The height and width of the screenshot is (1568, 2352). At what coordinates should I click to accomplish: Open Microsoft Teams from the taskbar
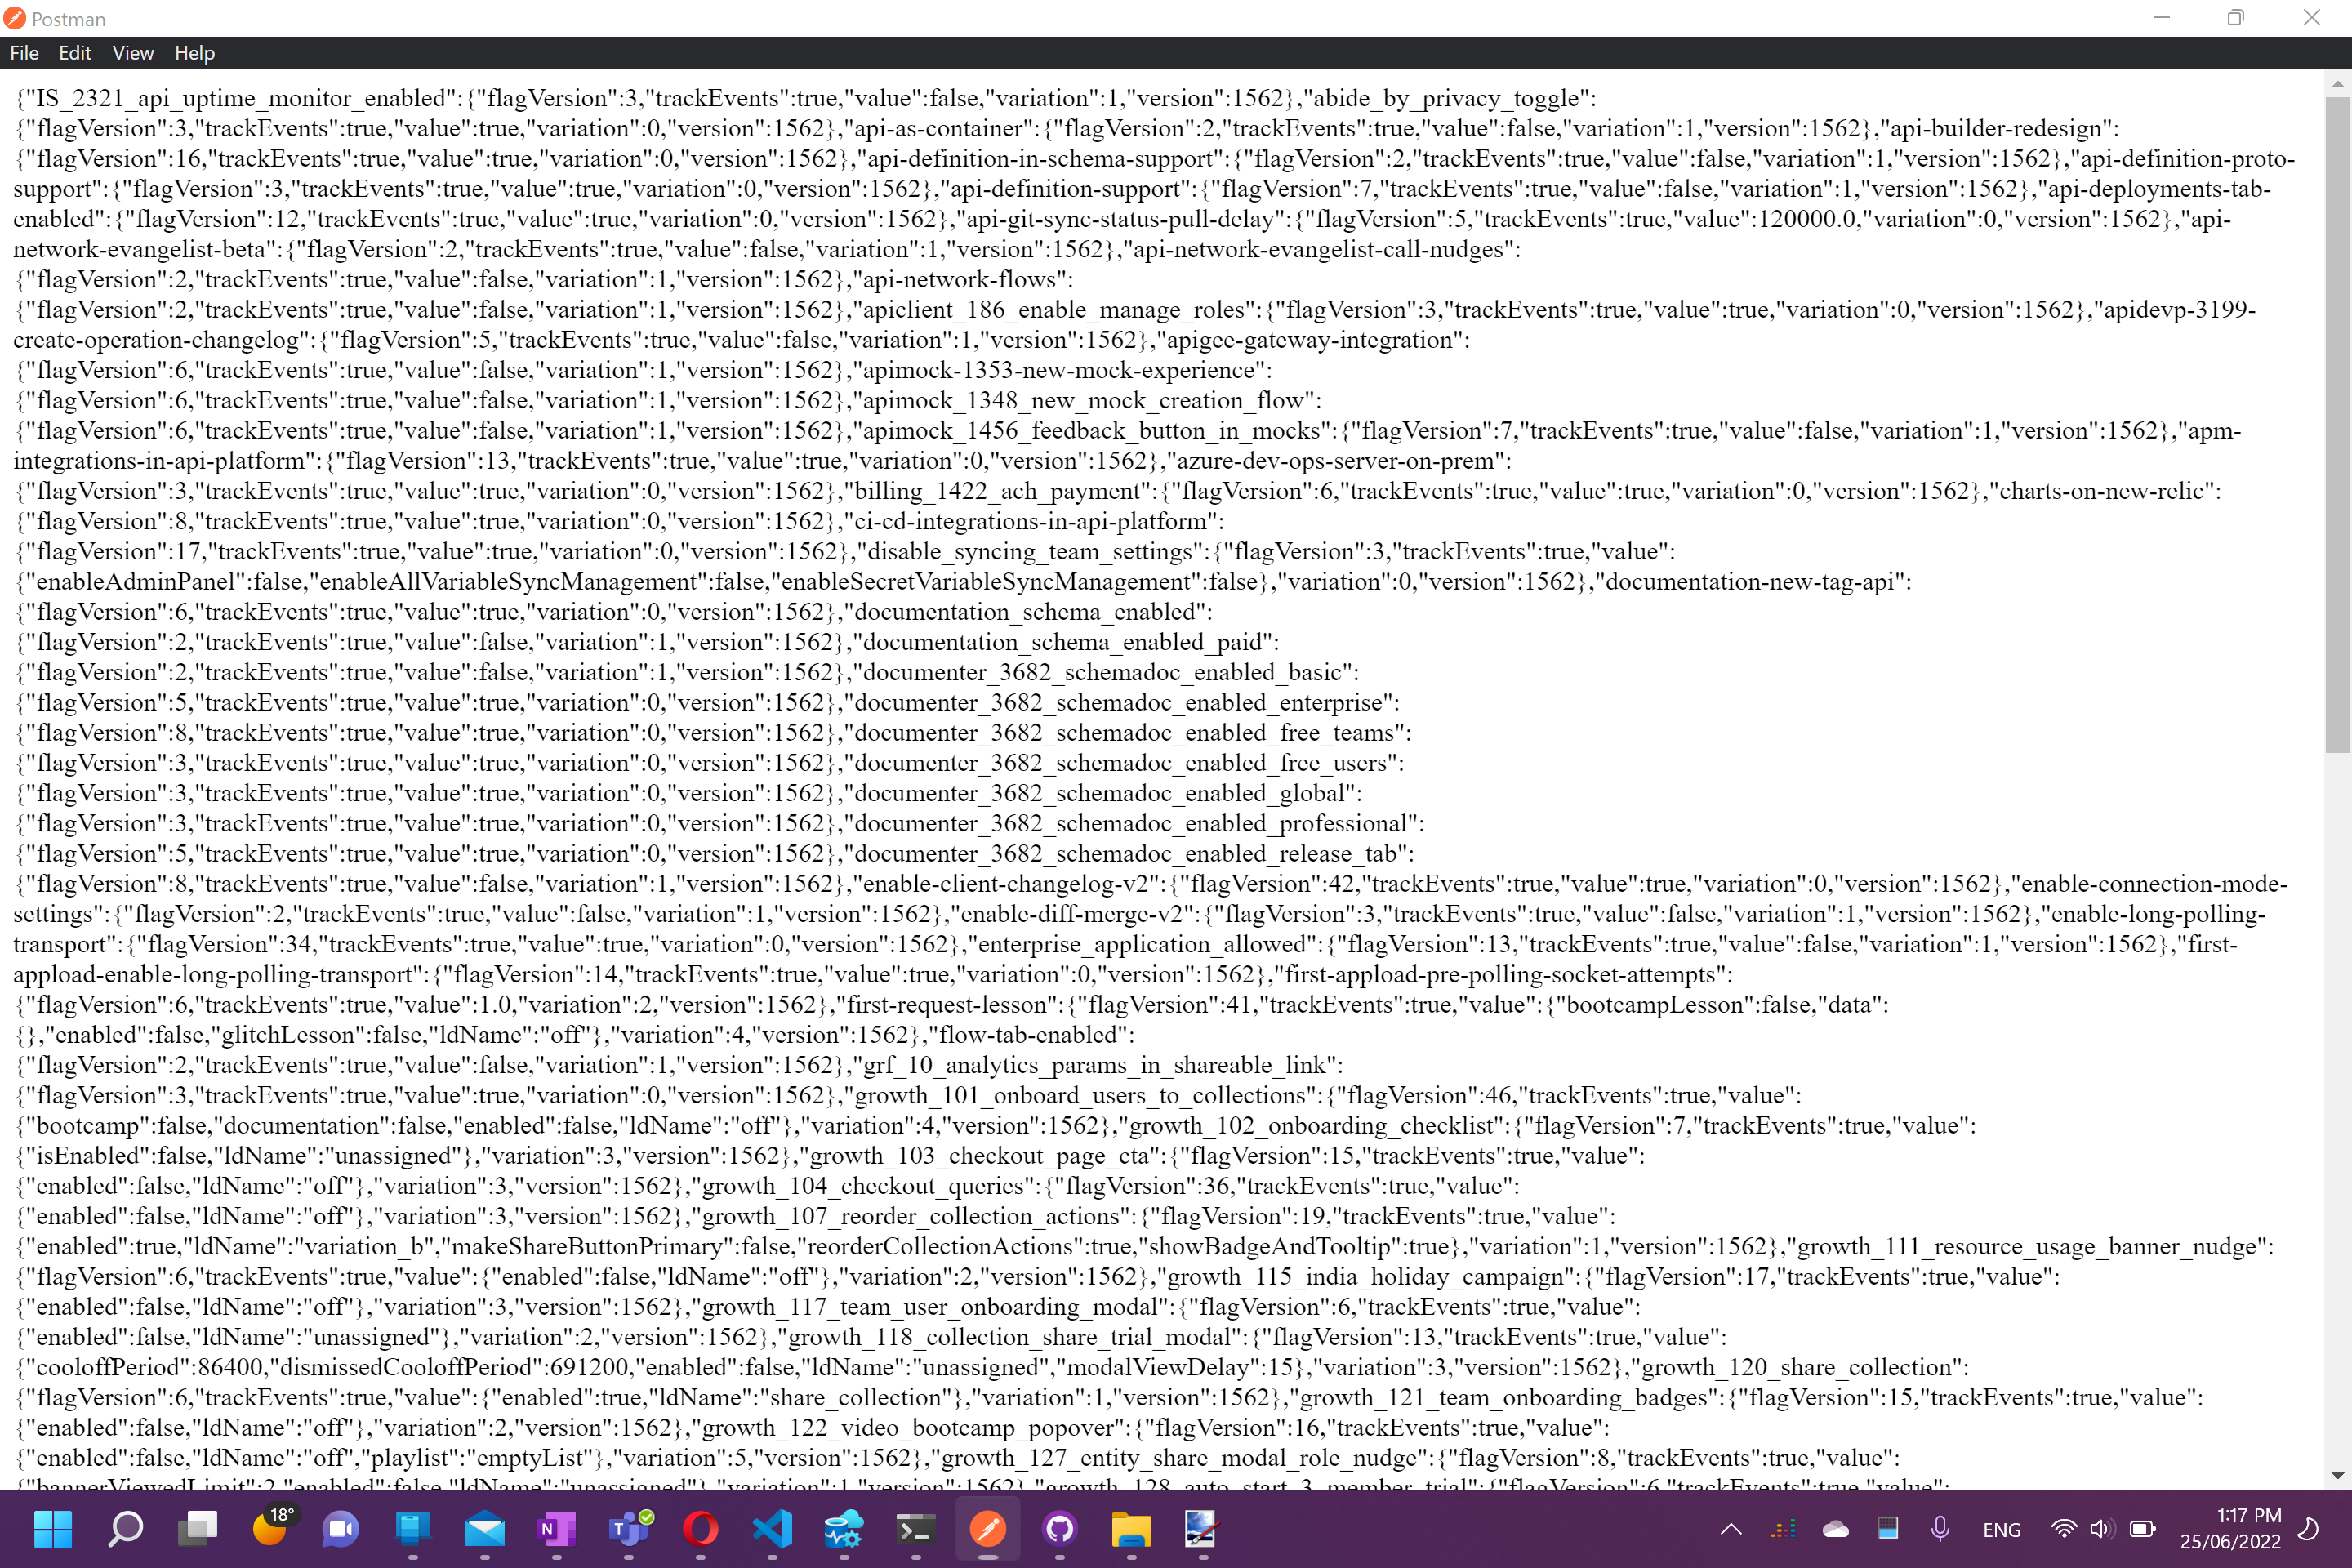629,1528
